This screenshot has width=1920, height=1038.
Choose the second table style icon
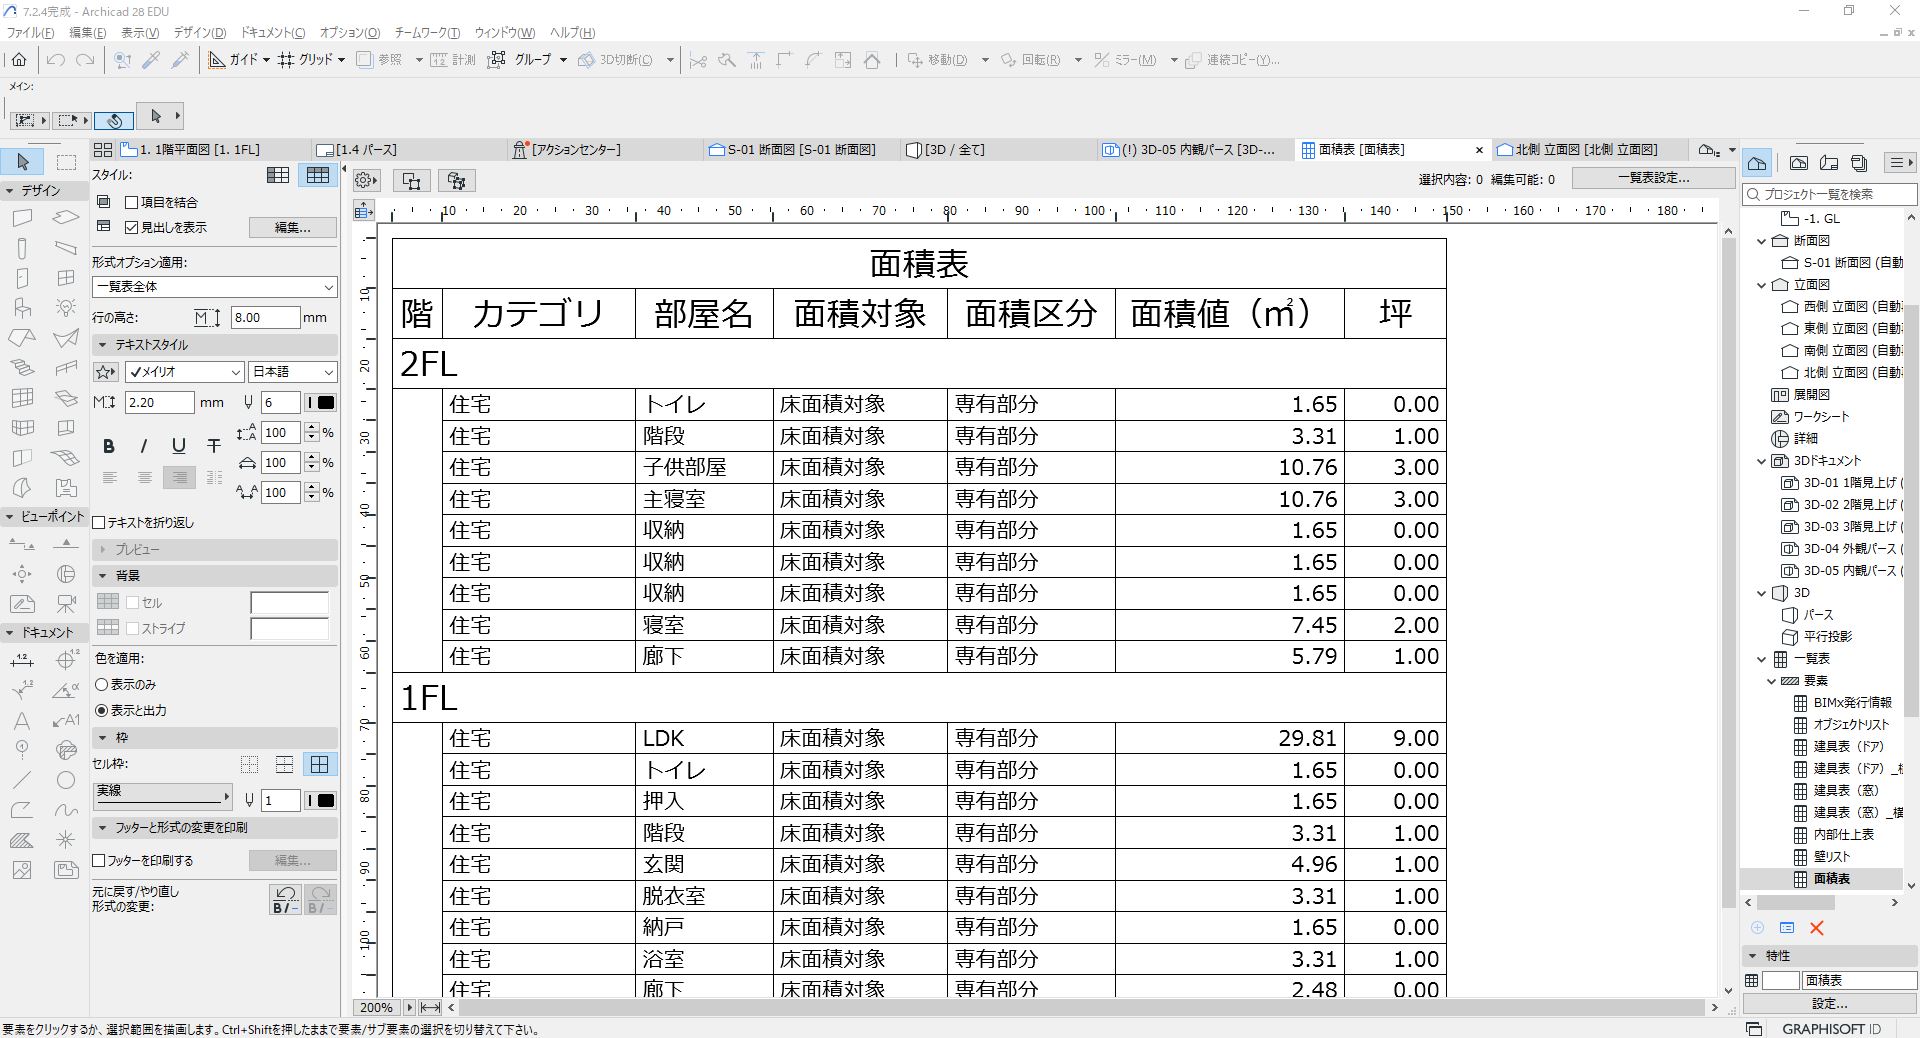point(318,175)
